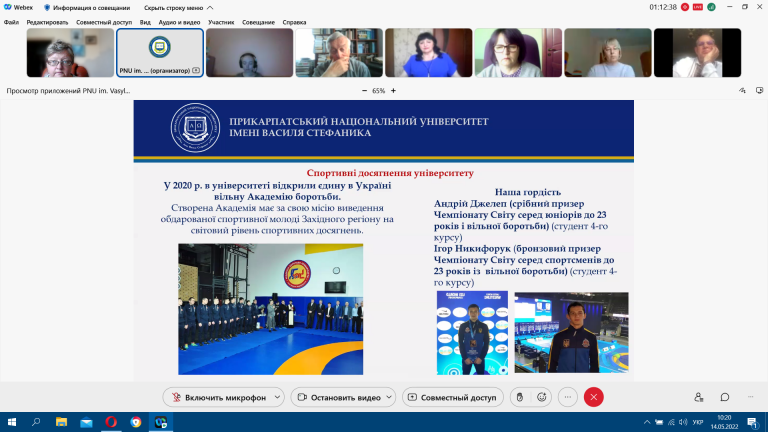This screenshot has height=432, width=768.
Task: Open the chat bubble icon
Action: (x=725, y=397)
